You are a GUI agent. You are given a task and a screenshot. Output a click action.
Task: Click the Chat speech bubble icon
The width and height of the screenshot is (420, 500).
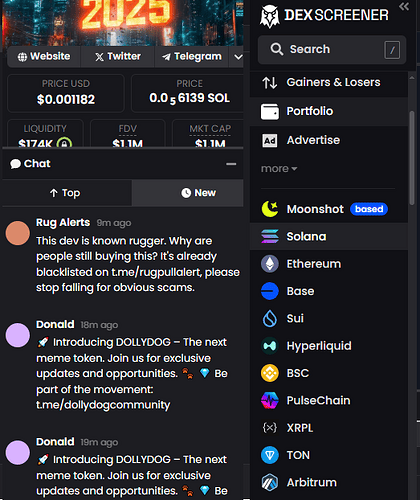[x=15, y=164]
